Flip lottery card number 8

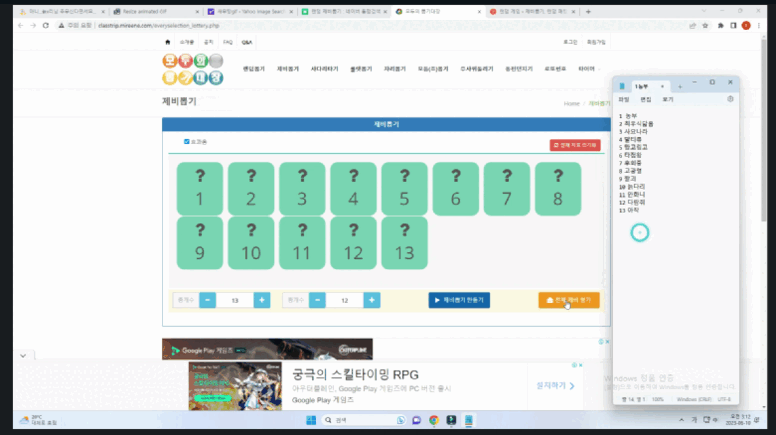[x=558, y=189]
